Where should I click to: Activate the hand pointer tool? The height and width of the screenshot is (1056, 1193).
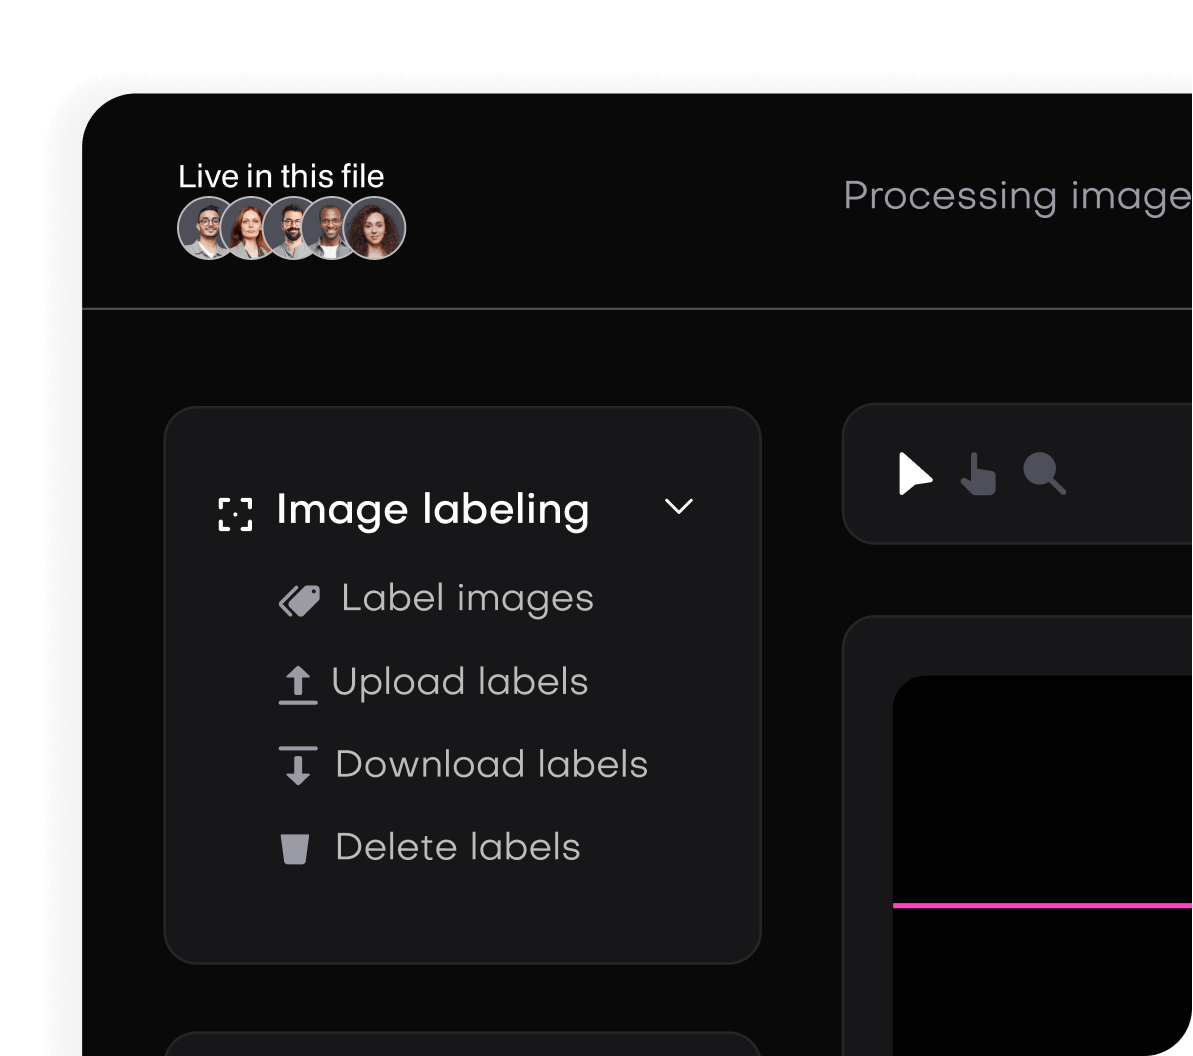click(978, 477)
